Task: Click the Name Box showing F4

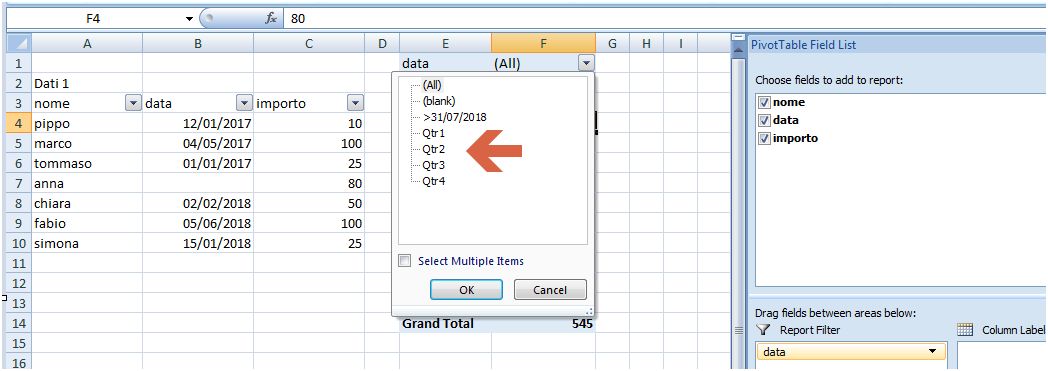Action: pyautogui.click(x=94, y=19)
